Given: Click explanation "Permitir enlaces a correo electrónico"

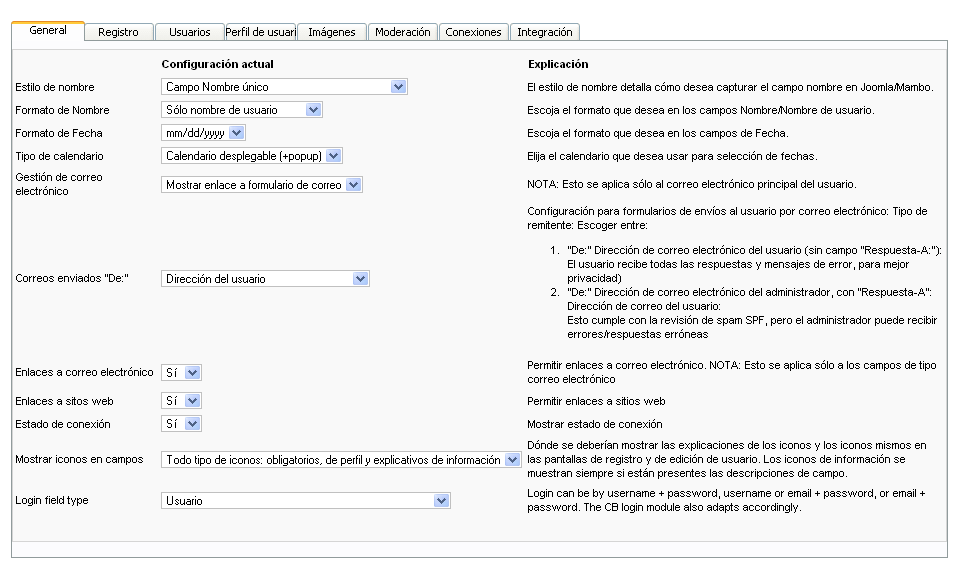Looking at the screenshot, I should [x=731, y=372].
